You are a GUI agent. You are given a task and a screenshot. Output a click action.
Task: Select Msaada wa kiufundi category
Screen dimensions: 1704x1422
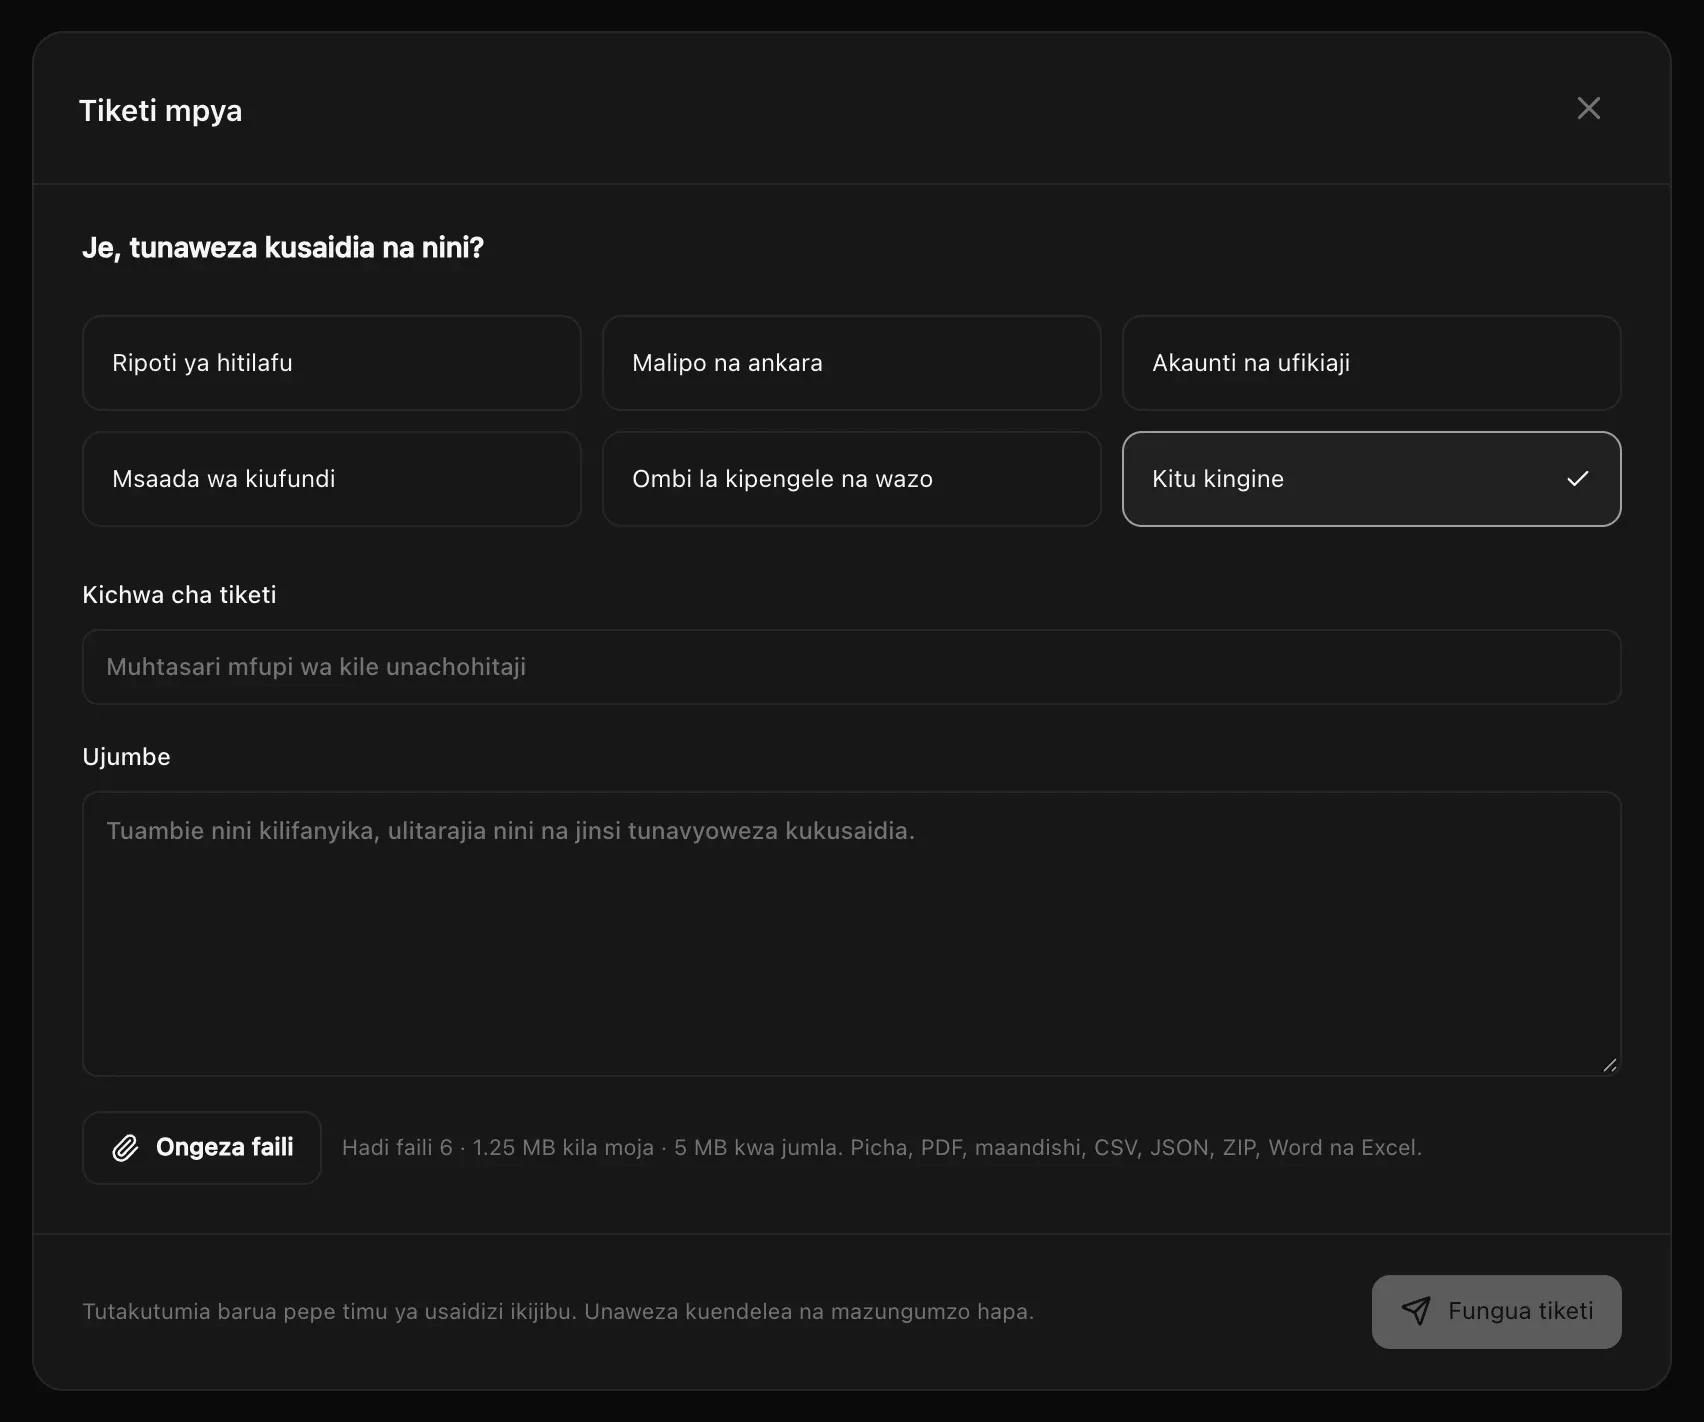coord(331,479)
